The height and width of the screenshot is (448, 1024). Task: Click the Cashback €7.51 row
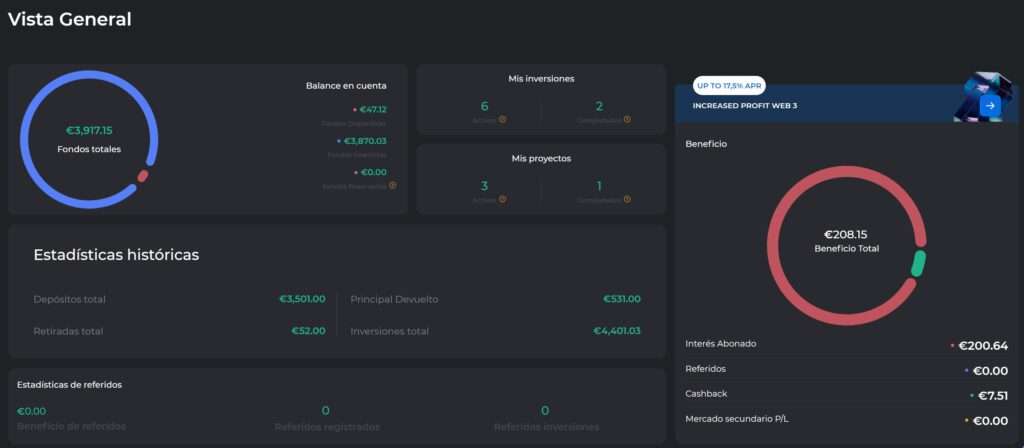tap(846, 395)
